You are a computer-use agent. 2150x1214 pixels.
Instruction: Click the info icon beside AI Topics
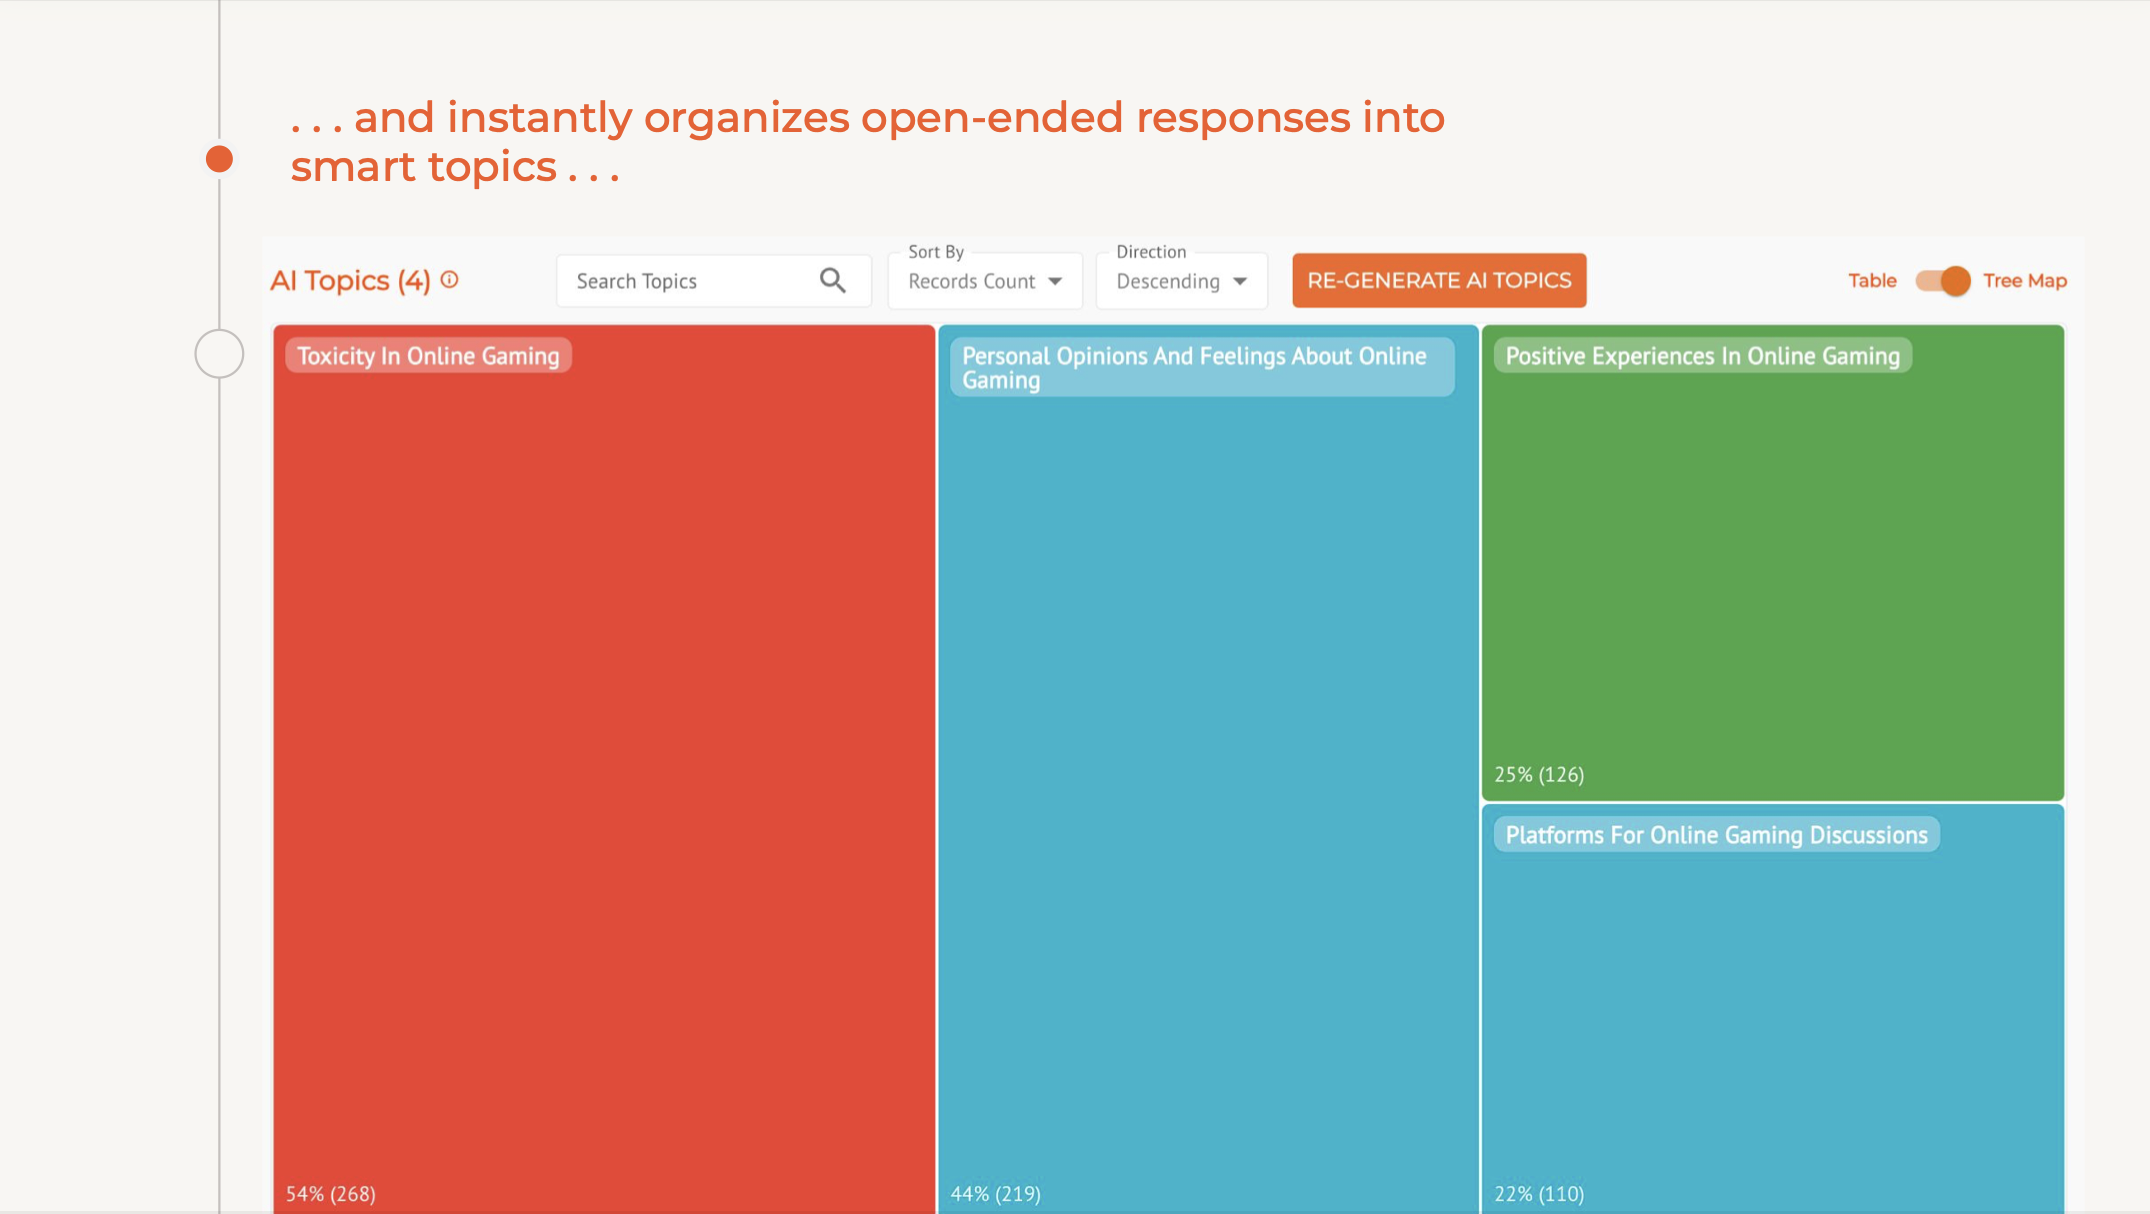pyautogui.click(x=450, y=280)
